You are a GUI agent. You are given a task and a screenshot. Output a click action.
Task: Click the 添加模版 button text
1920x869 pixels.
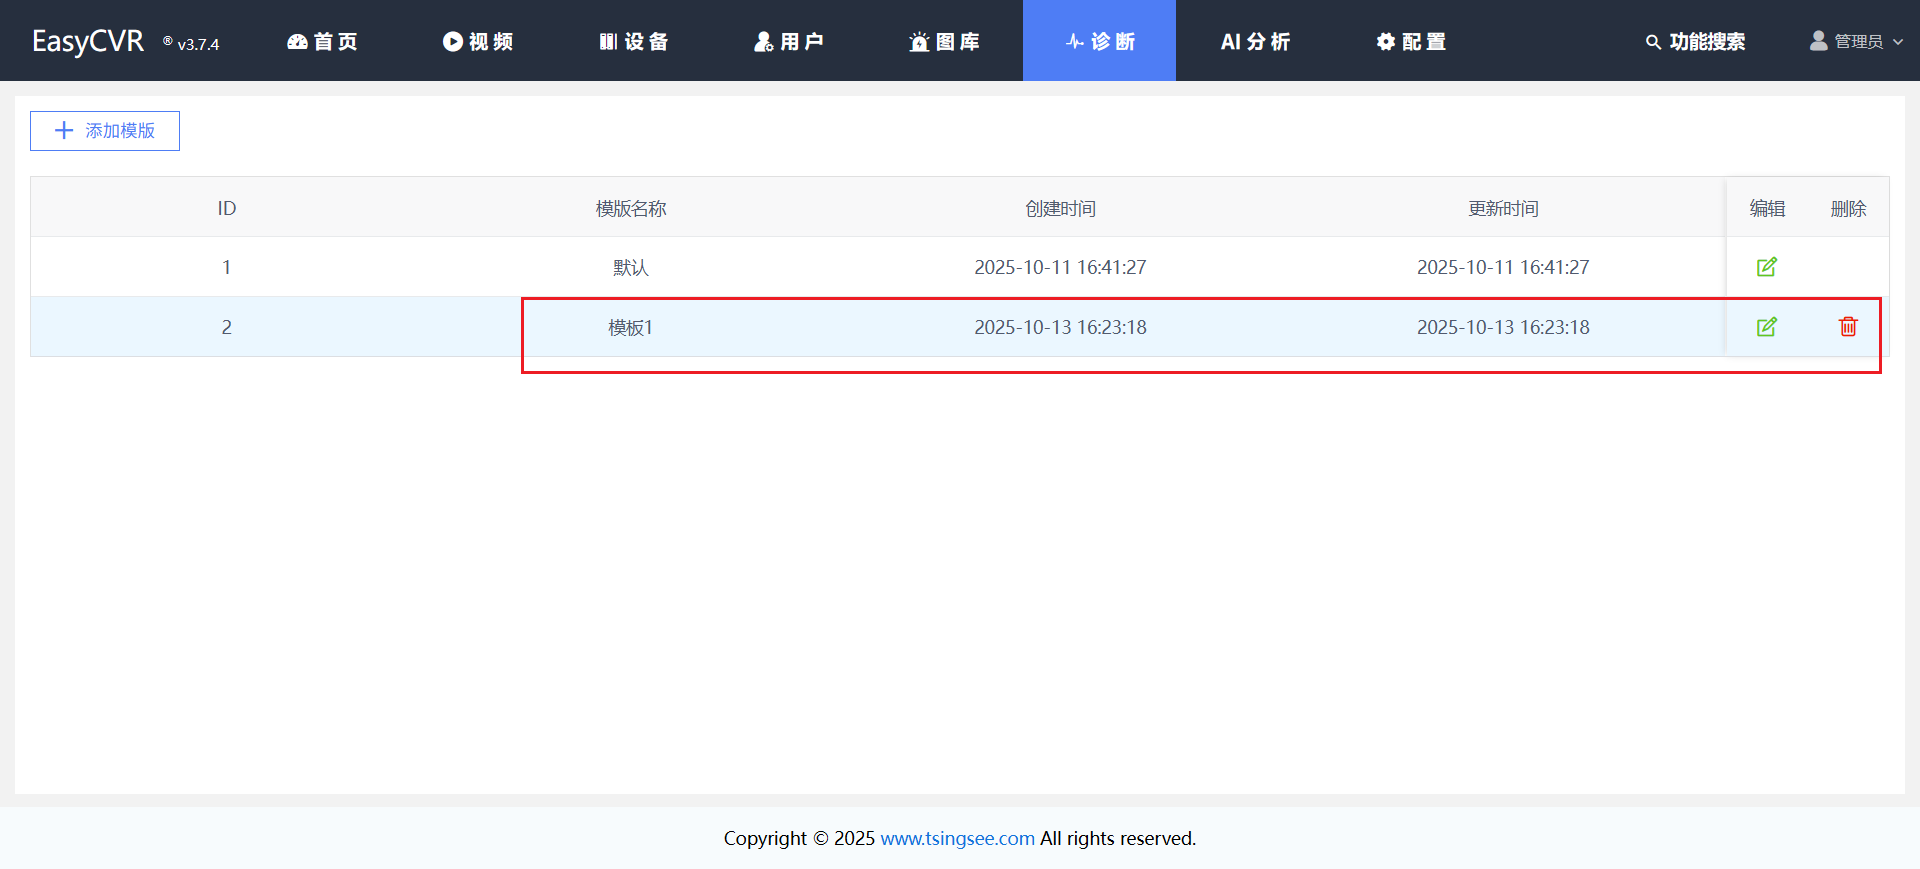(120, 131)
